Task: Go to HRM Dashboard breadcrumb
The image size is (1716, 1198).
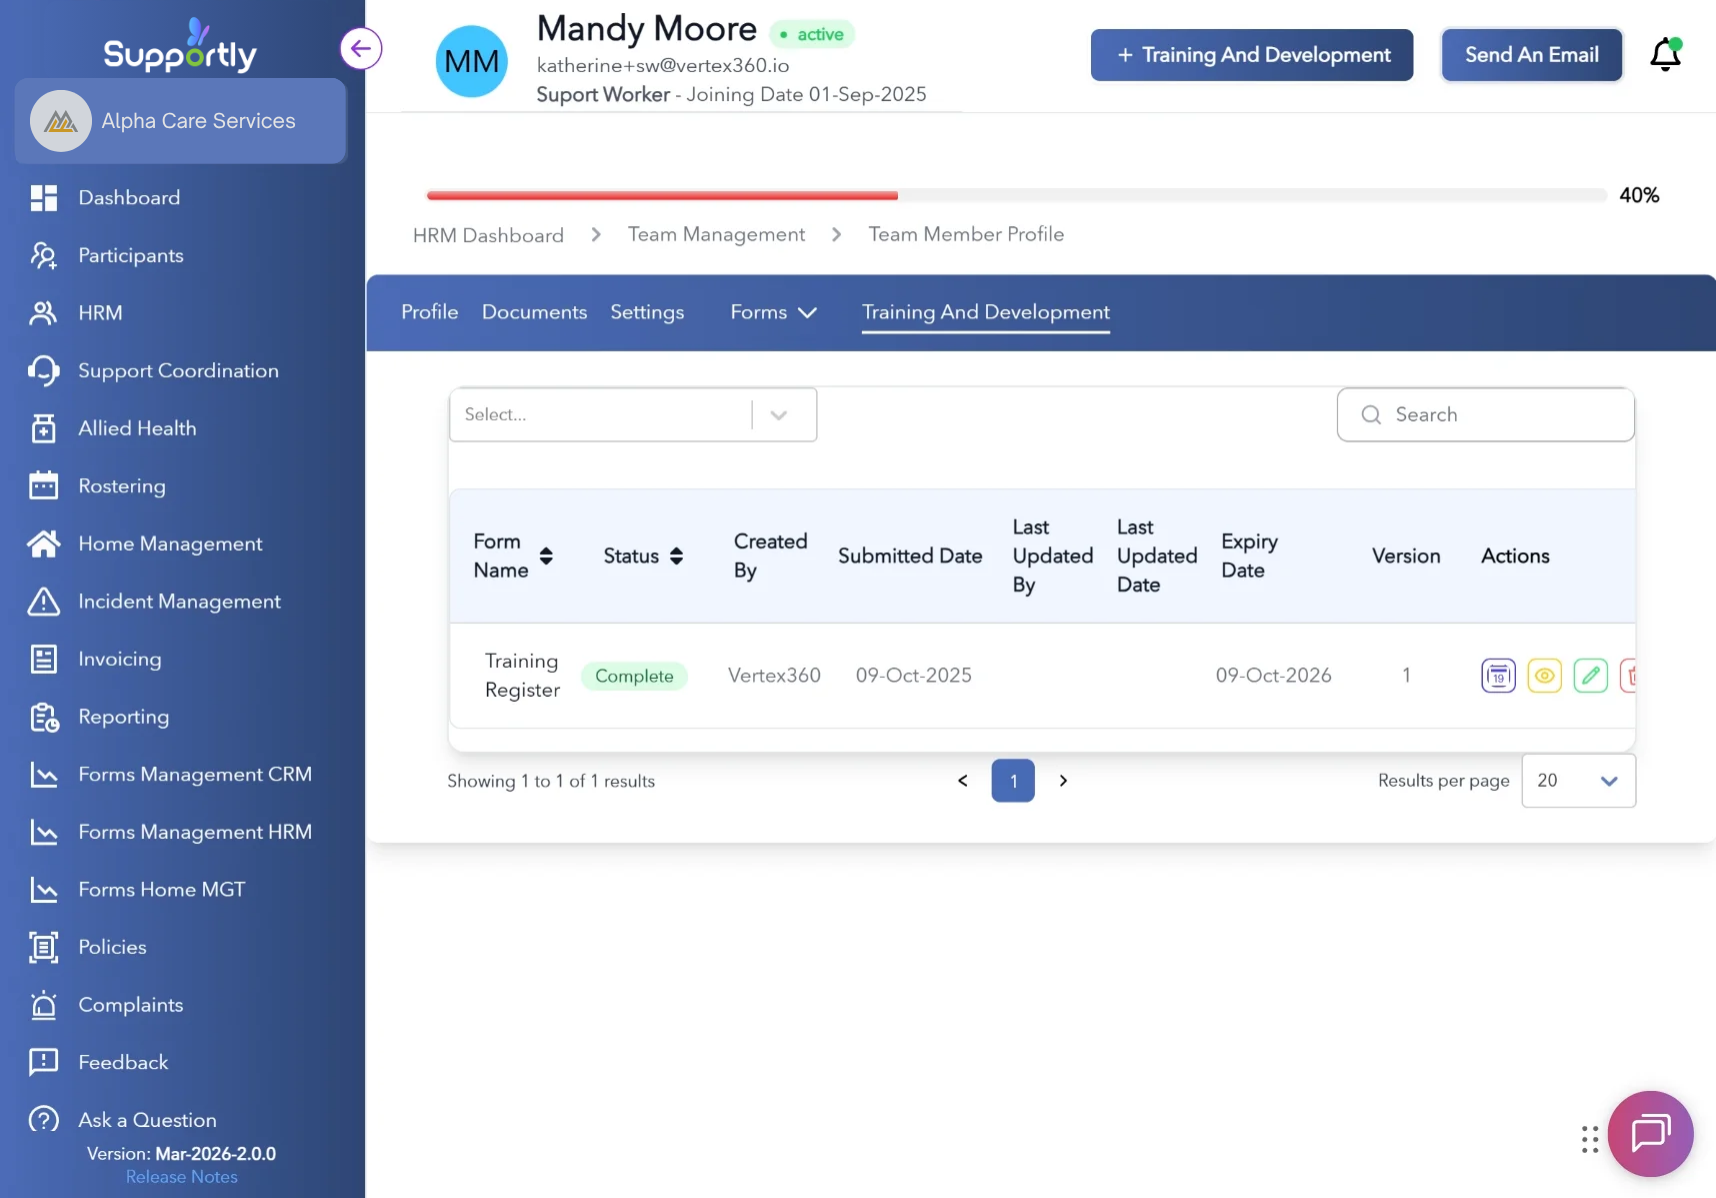Action: tap(489, 235)
